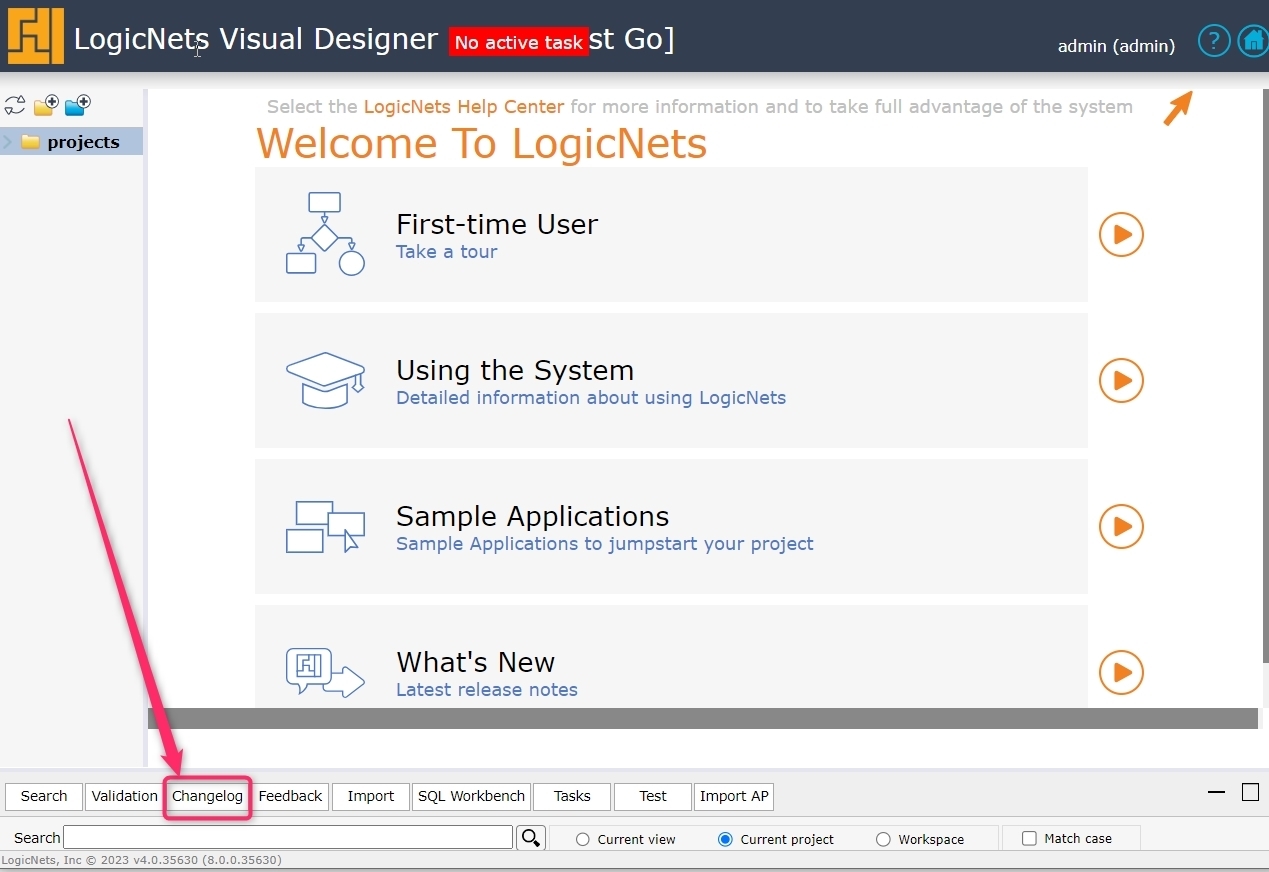Open the LogicNets Help Center link
The width and height of the screenshot is (1269, 872).
tap(464, 107)
